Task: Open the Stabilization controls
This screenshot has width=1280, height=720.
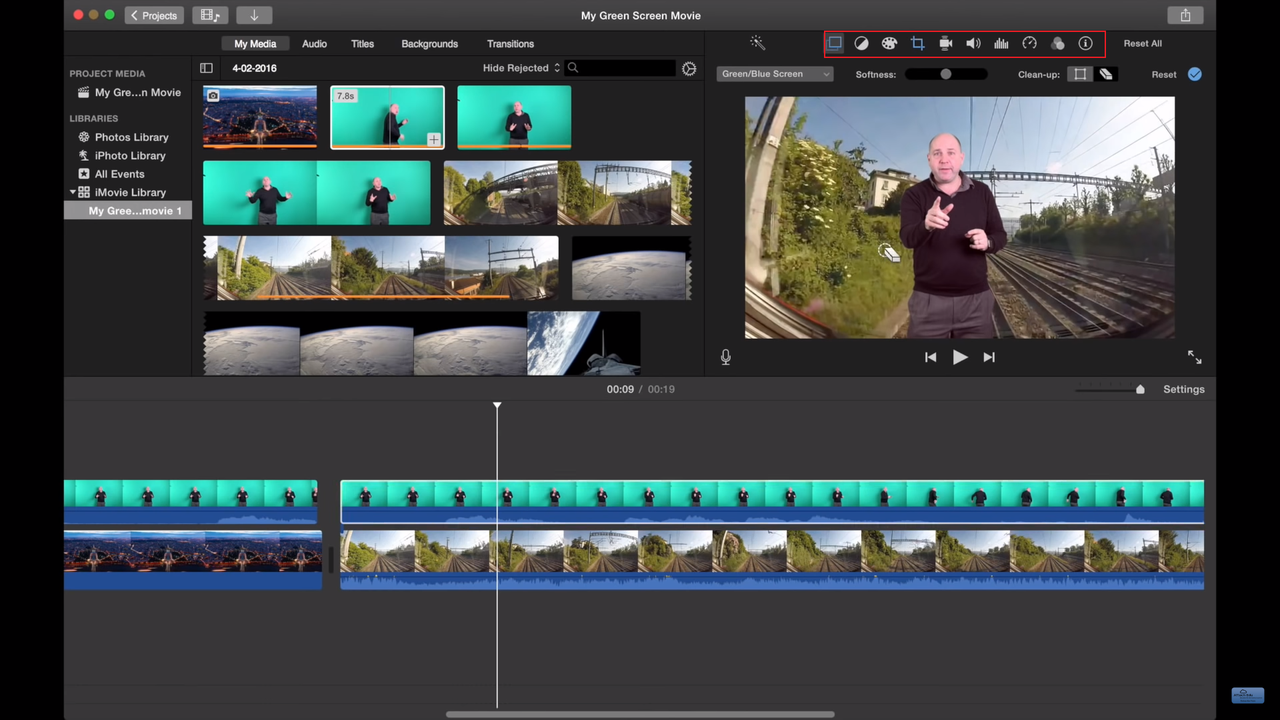Action: coord(945,43)
